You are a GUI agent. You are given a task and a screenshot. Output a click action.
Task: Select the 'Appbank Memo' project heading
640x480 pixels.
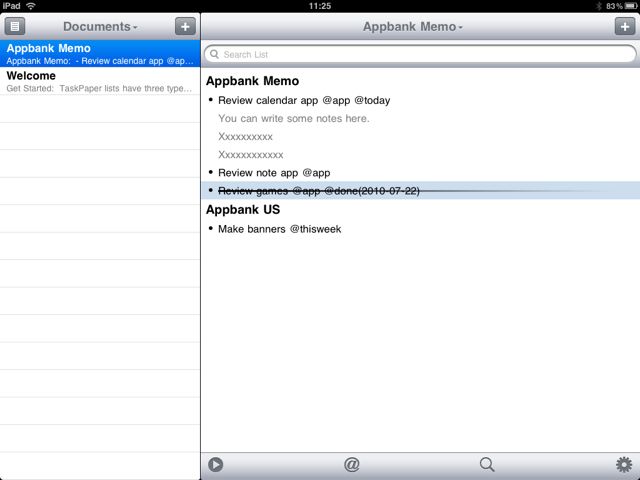[252, 81]
